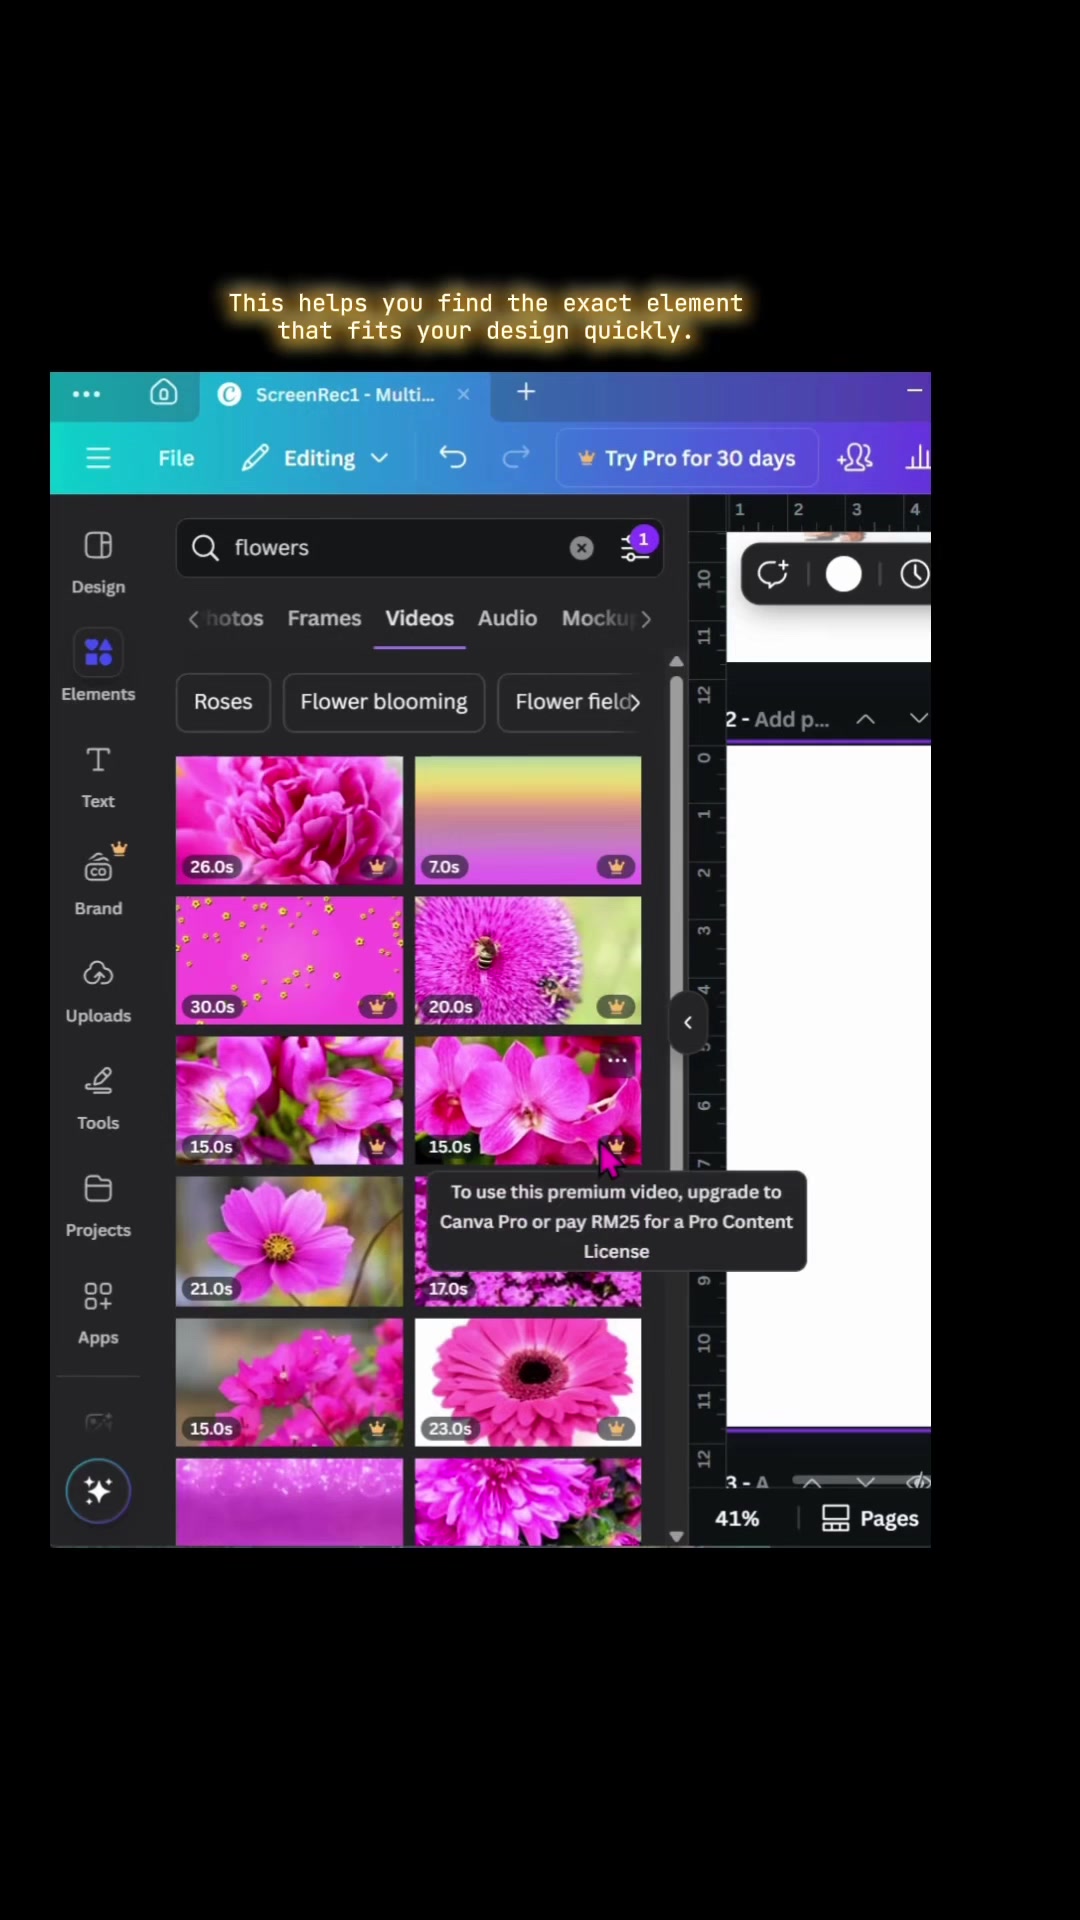Open the collaborators share icon
Screen dimensions: 1080x1920
(855, 458)
